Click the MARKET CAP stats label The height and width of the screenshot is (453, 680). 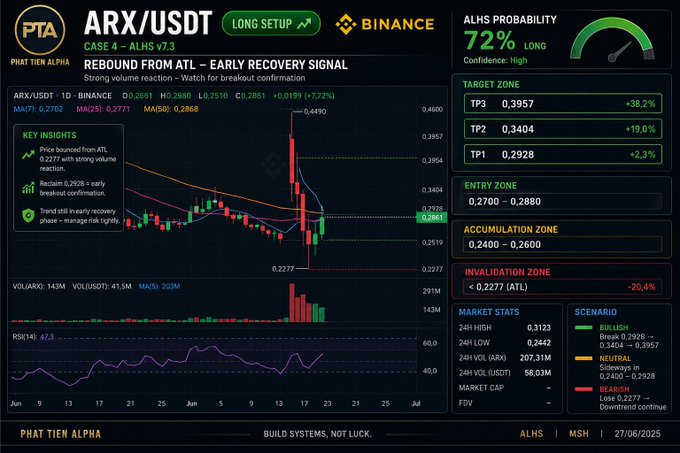point(481,388)
